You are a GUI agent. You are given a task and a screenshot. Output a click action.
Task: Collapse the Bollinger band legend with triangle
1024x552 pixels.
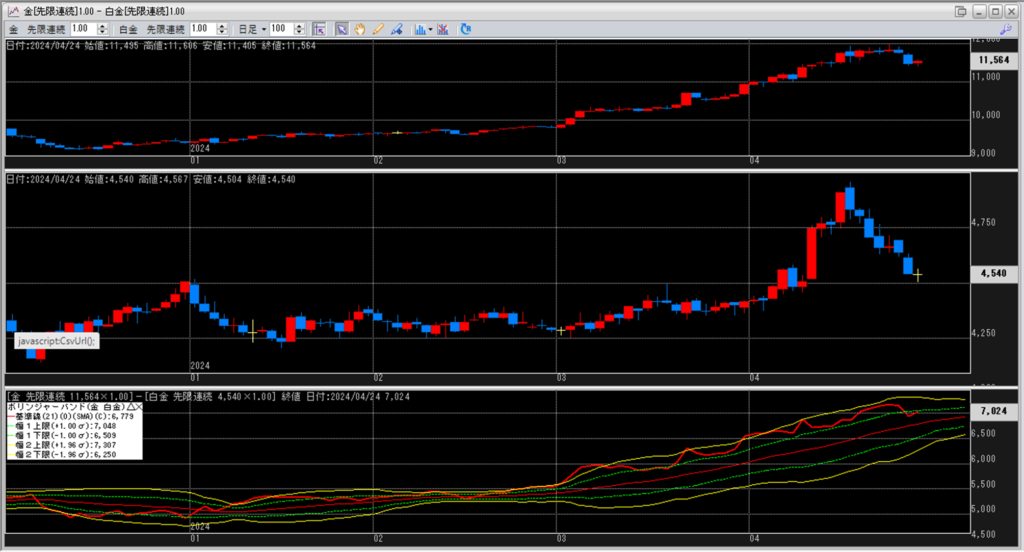pos(128,408)
